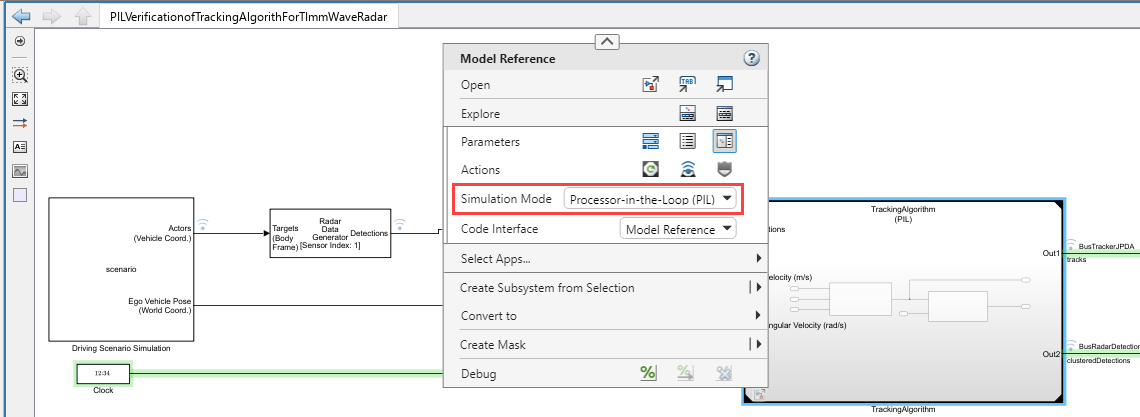1140x417 pixels.
Task: Toggle the Area box tool in palette
Action: [x=20, y=195]
